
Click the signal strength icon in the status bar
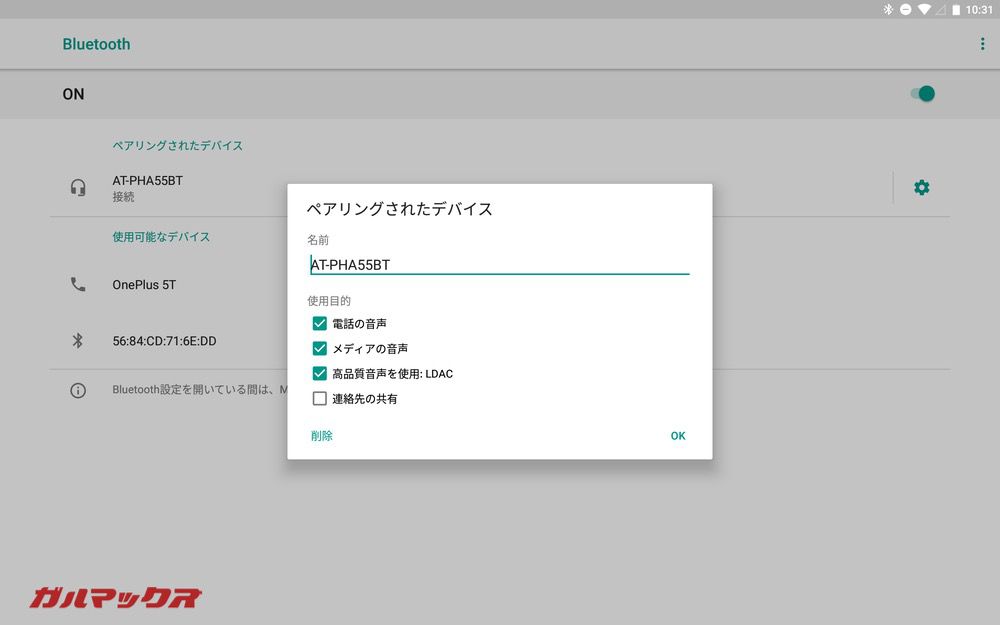coord(940,9)
